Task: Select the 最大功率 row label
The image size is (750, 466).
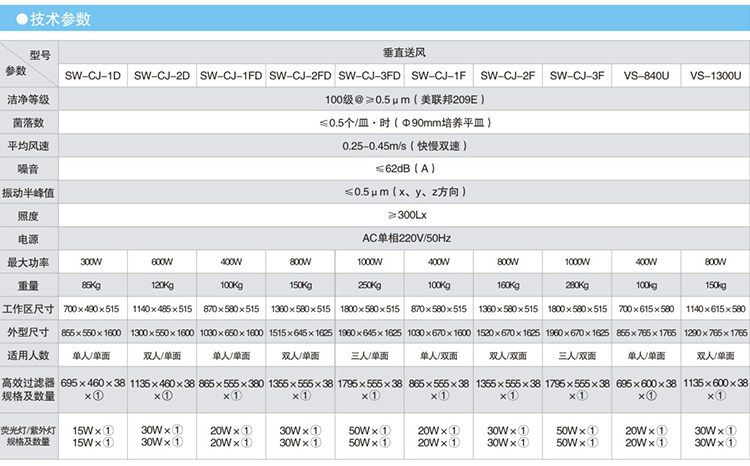Action: tap(28, 262)
